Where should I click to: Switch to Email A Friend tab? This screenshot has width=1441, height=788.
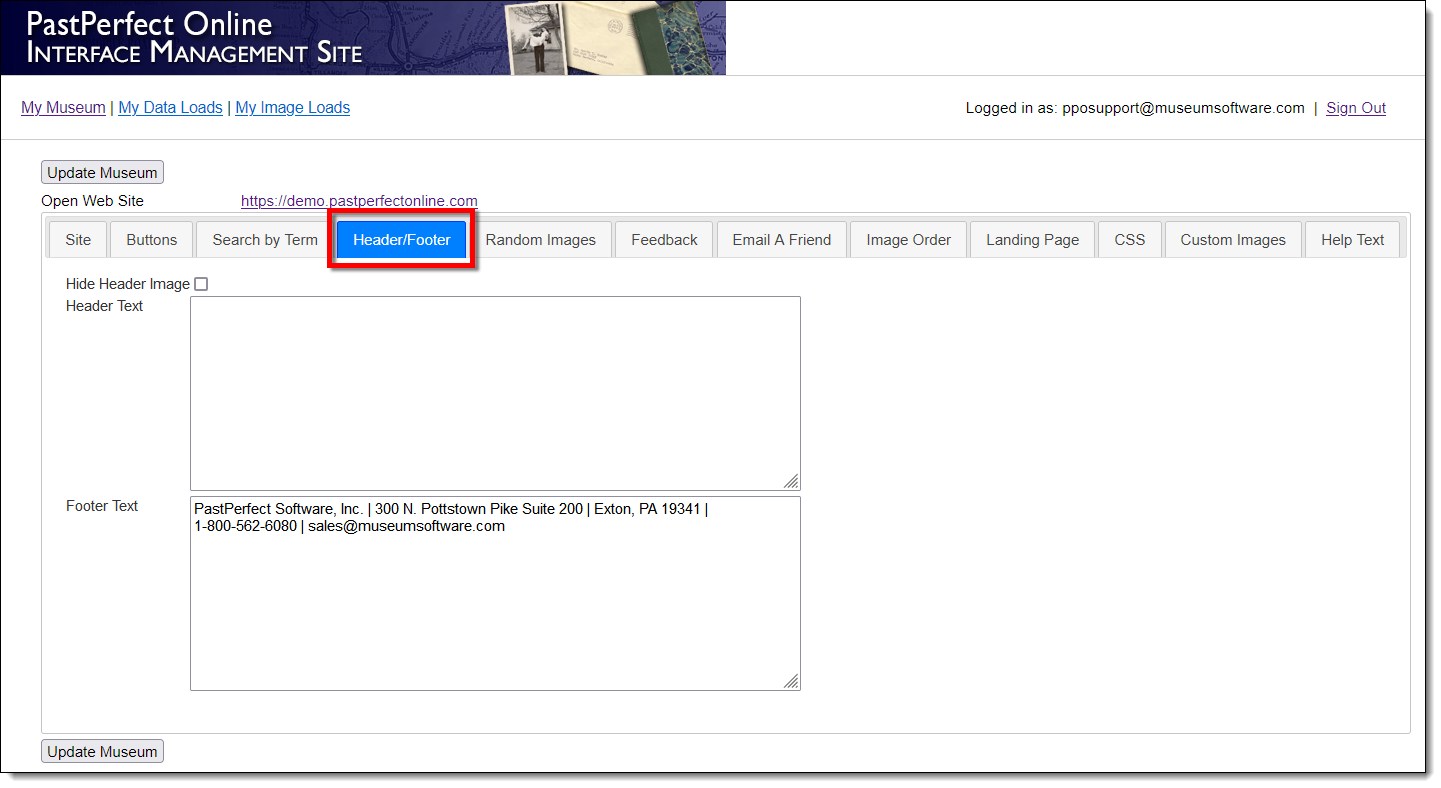click(x=782, y=240)
